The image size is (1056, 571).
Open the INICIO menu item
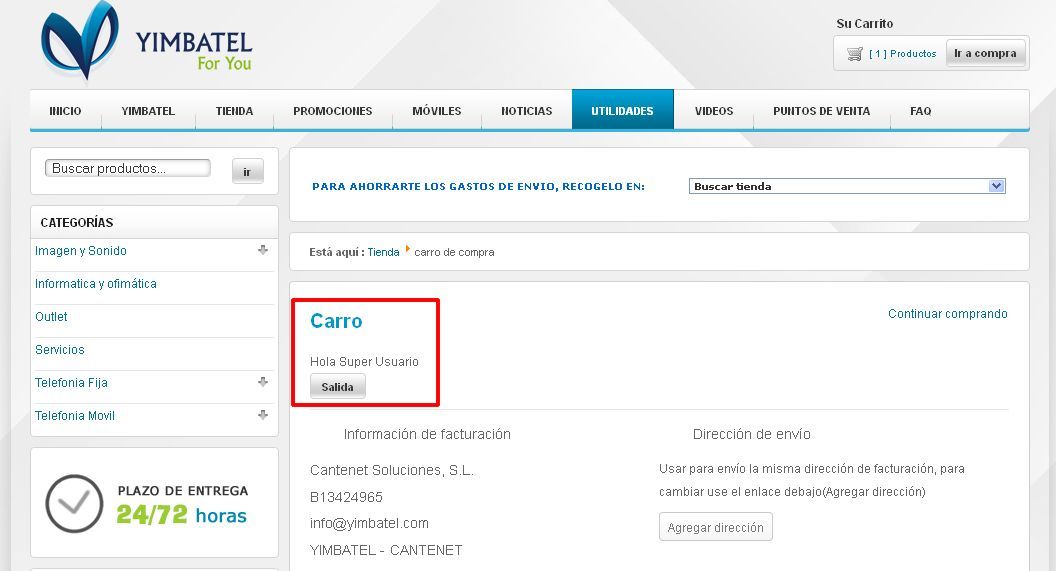point(65,111)
